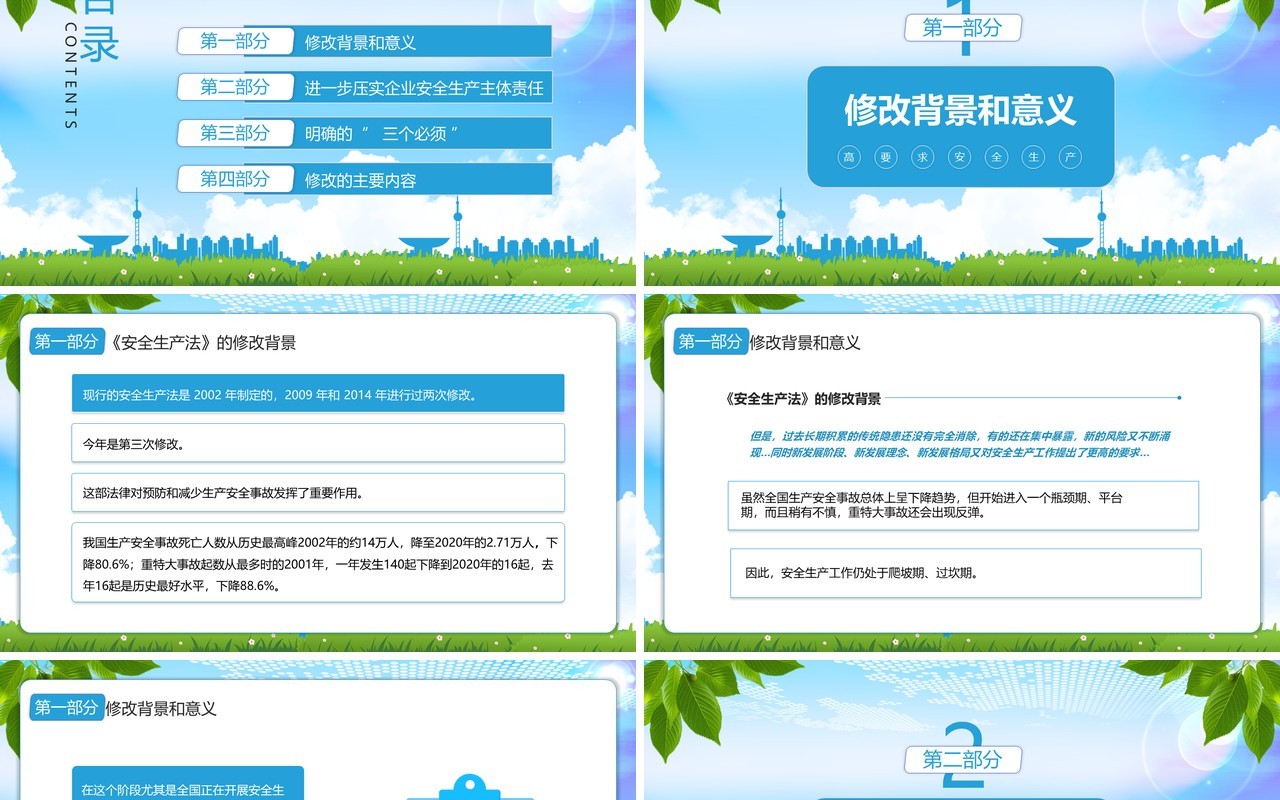Select the text box 今年是第三次修改。

pyautogui.click(x=318, y=442)
